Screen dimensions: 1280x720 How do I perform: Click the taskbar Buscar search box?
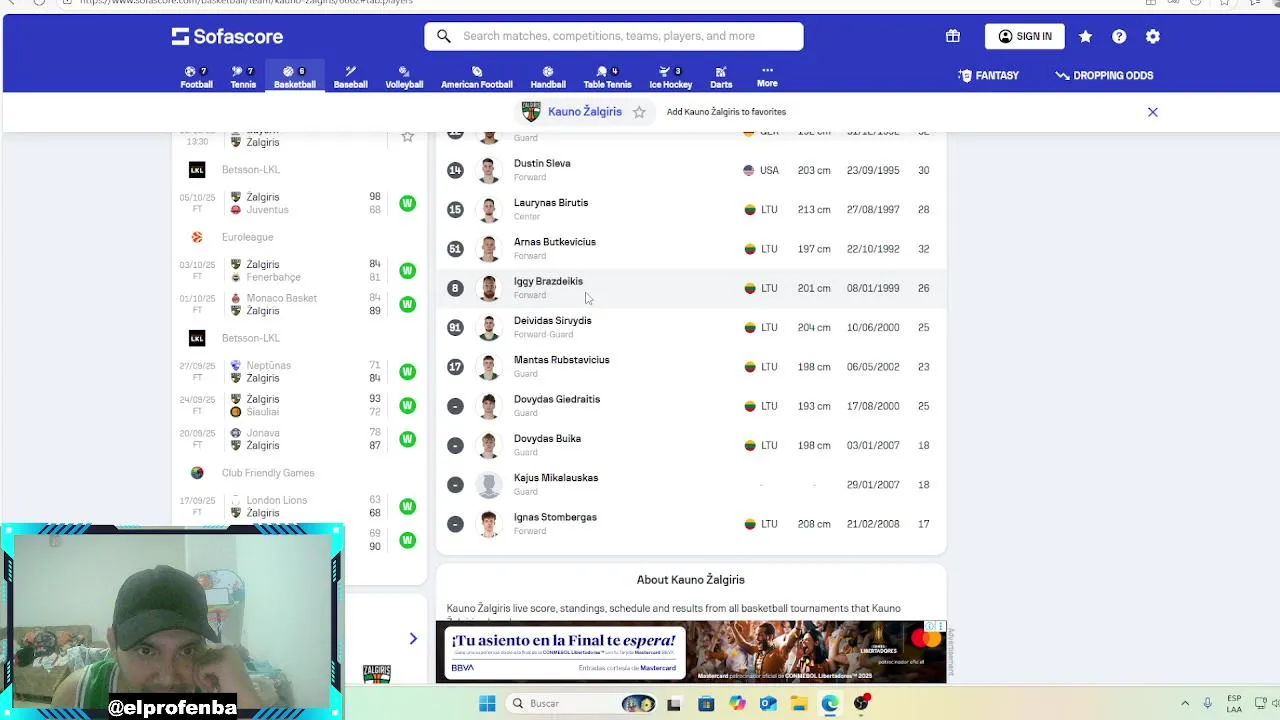pyautogui.click(x=580, y=704)
